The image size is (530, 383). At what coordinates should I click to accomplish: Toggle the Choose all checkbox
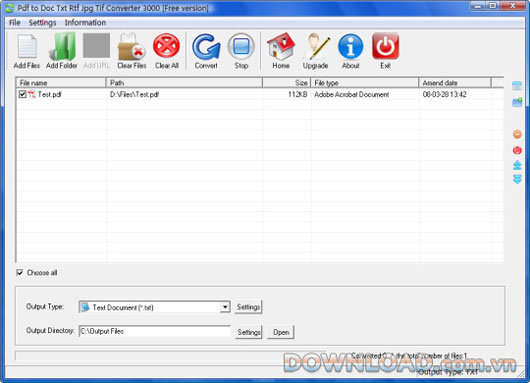click(20, 272)
